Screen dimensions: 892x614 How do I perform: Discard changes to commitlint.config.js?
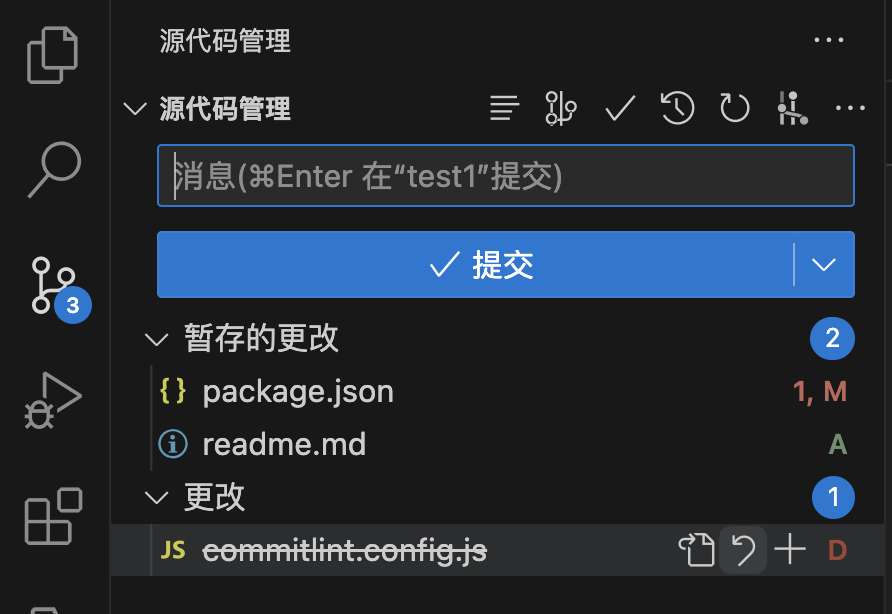tap(743, 550)
